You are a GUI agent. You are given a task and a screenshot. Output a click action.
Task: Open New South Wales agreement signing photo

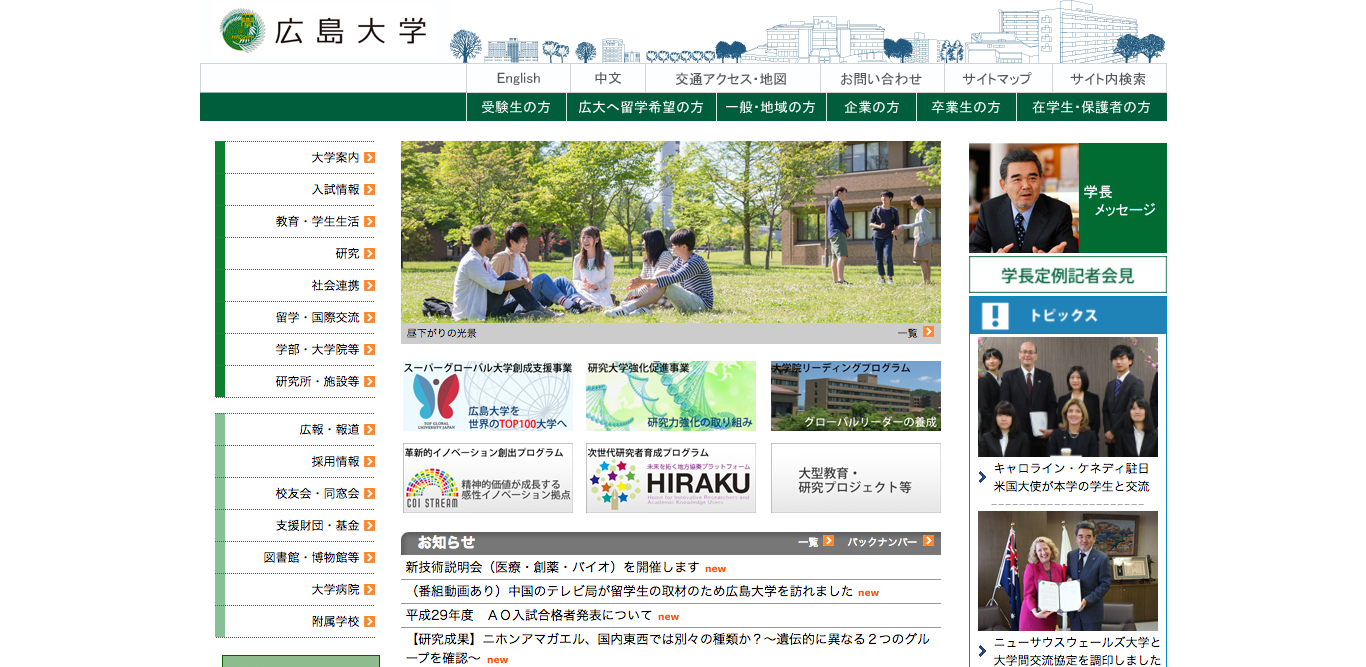coord(1068,571)
